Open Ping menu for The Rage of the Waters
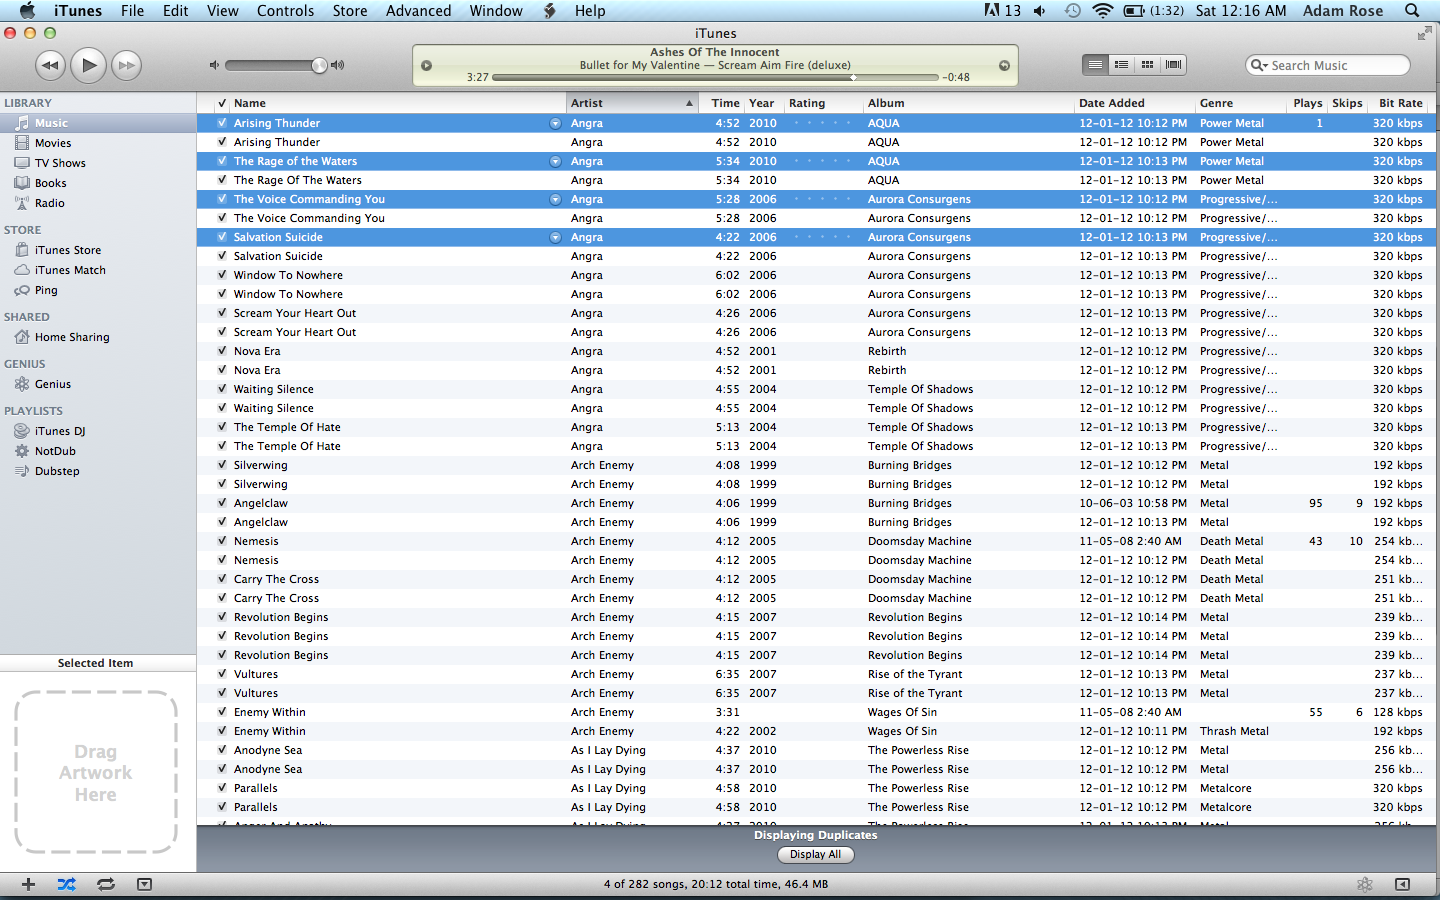Viewport: 1440px width, 900px height. 555,161
